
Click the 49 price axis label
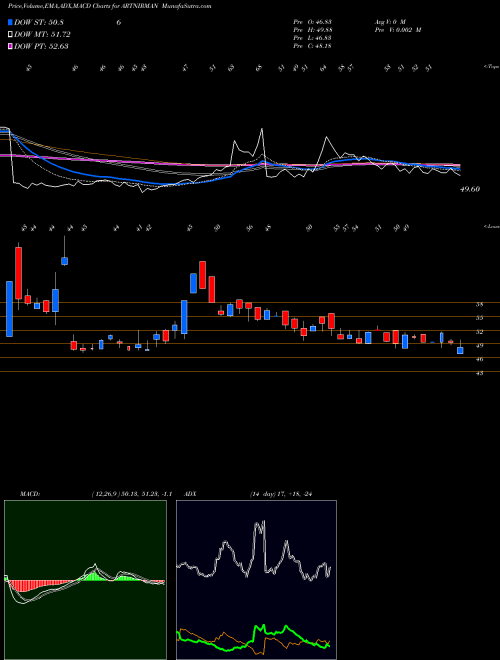point(479,346)
